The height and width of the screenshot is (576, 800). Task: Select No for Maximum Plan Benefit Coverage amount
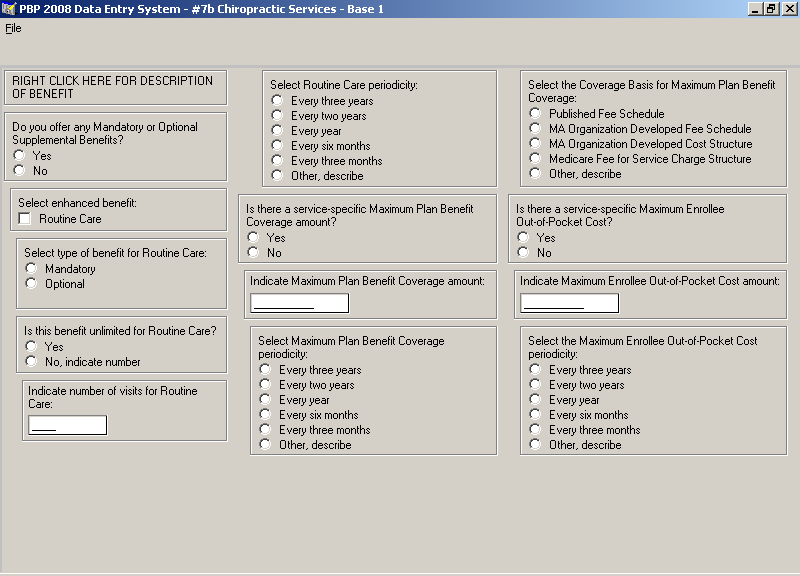(x=253, y=253)
